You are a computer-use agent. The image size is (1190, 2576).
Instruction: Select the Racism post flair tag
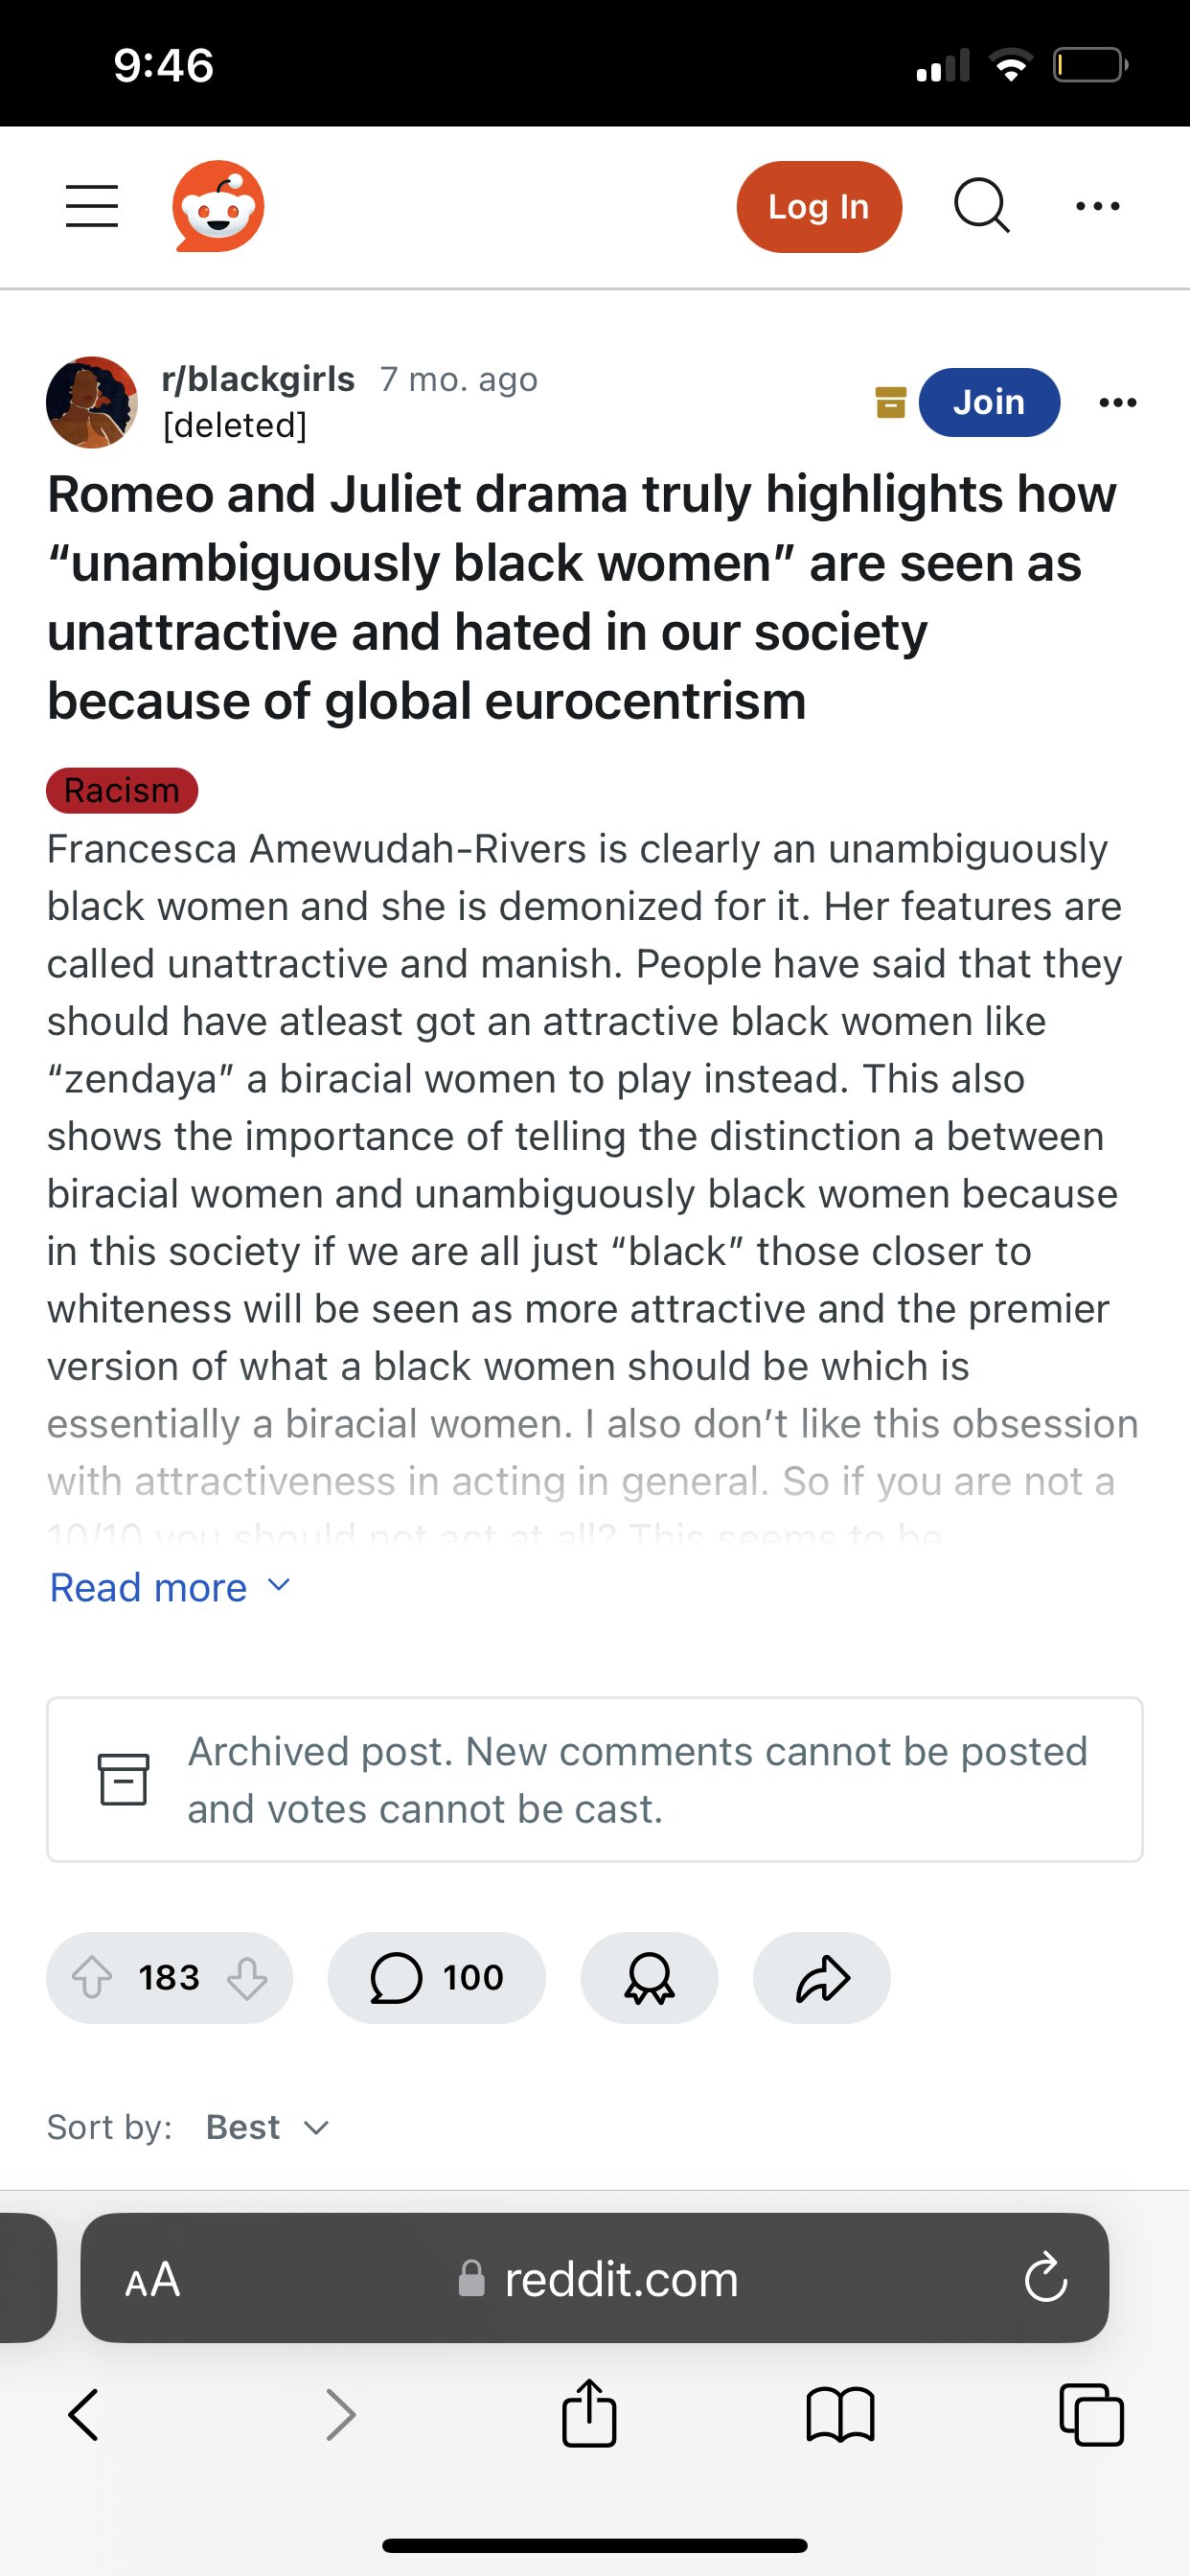122,790
